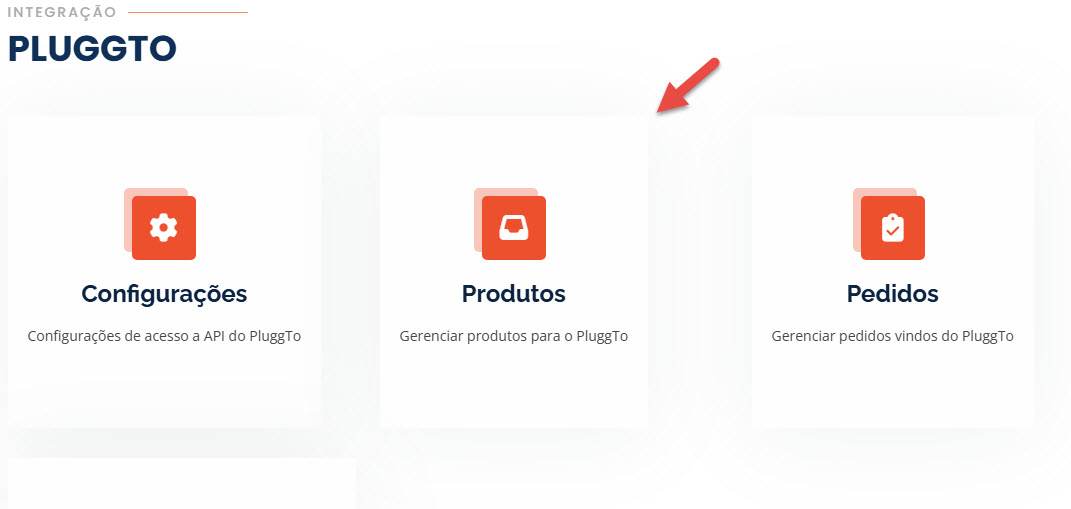The image size is (1071, 509).
Task: Click empty space below Configurações description
Action: [164, 388]
